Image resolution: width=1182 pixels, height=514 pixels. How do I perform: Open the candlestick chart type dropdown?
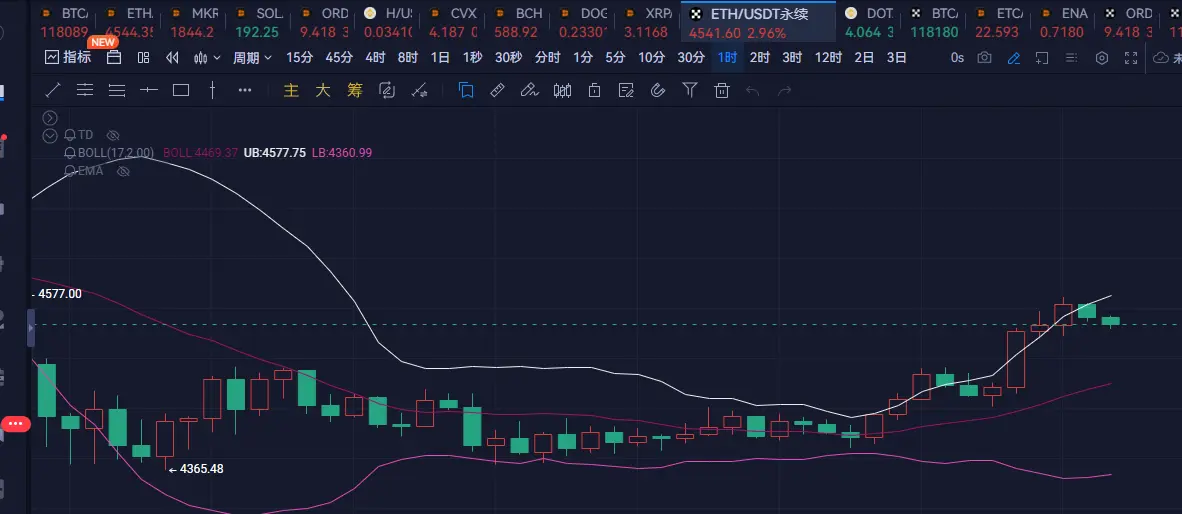click(x=207, y=57)
